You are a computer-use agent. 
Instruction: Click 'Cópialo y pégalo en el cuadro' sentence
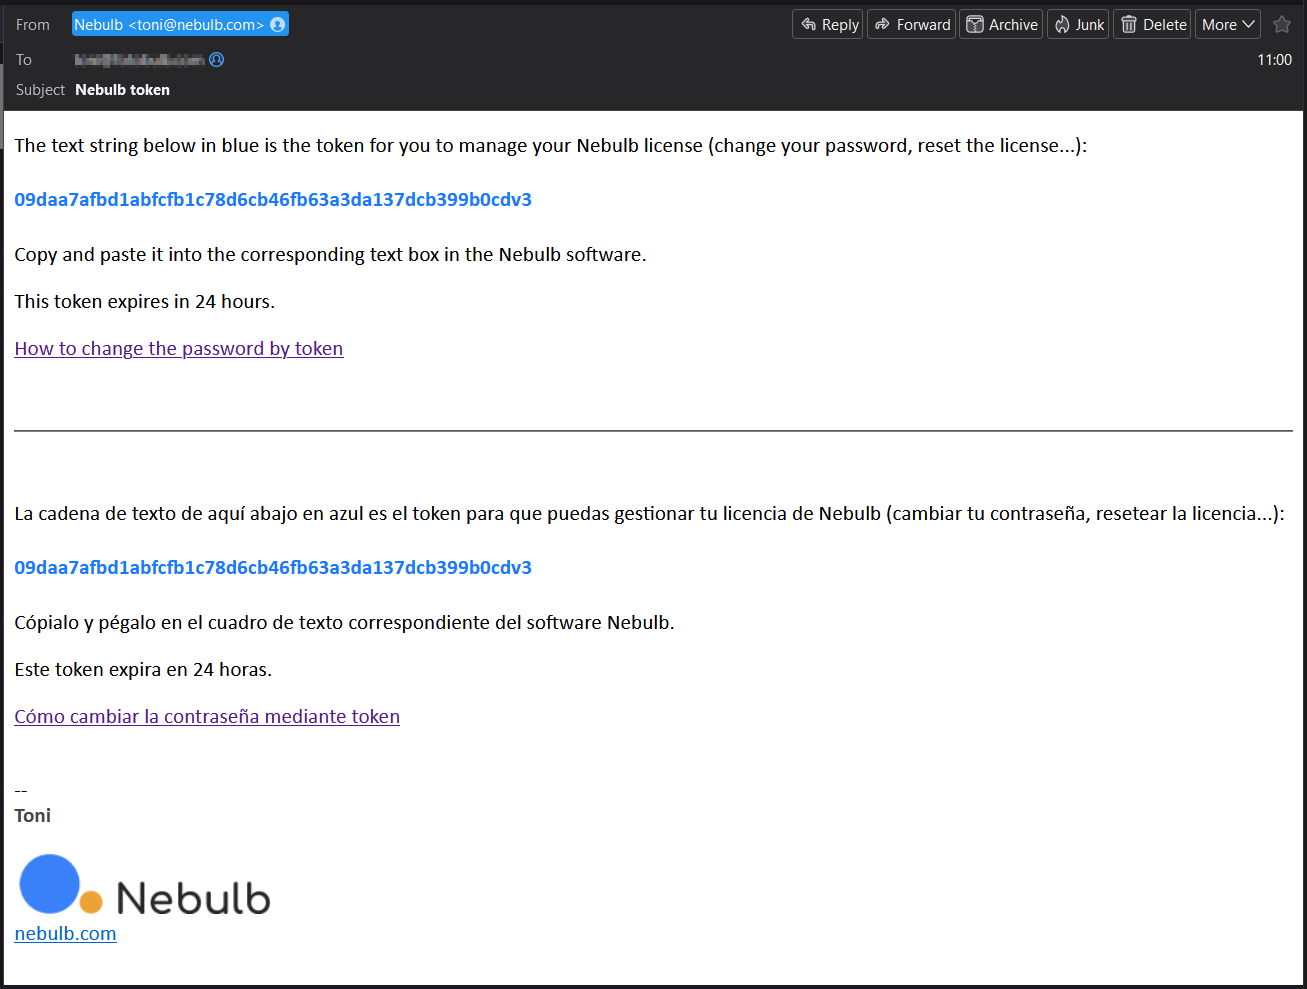(344, 622)
